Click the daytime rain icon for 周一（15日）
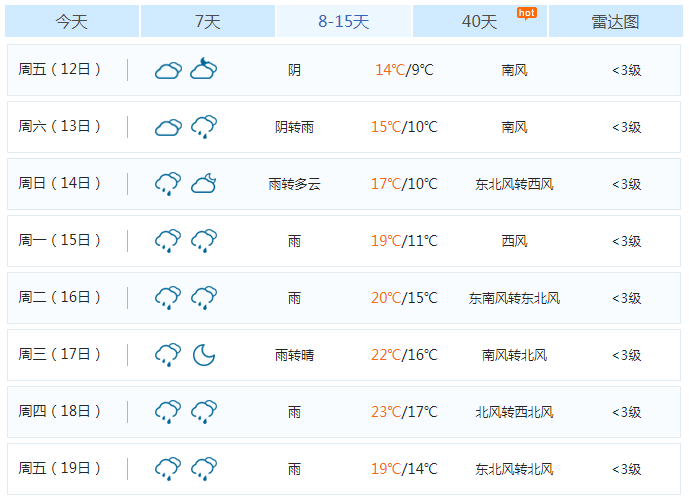The image size is (689, 502). tap(168, 241)
